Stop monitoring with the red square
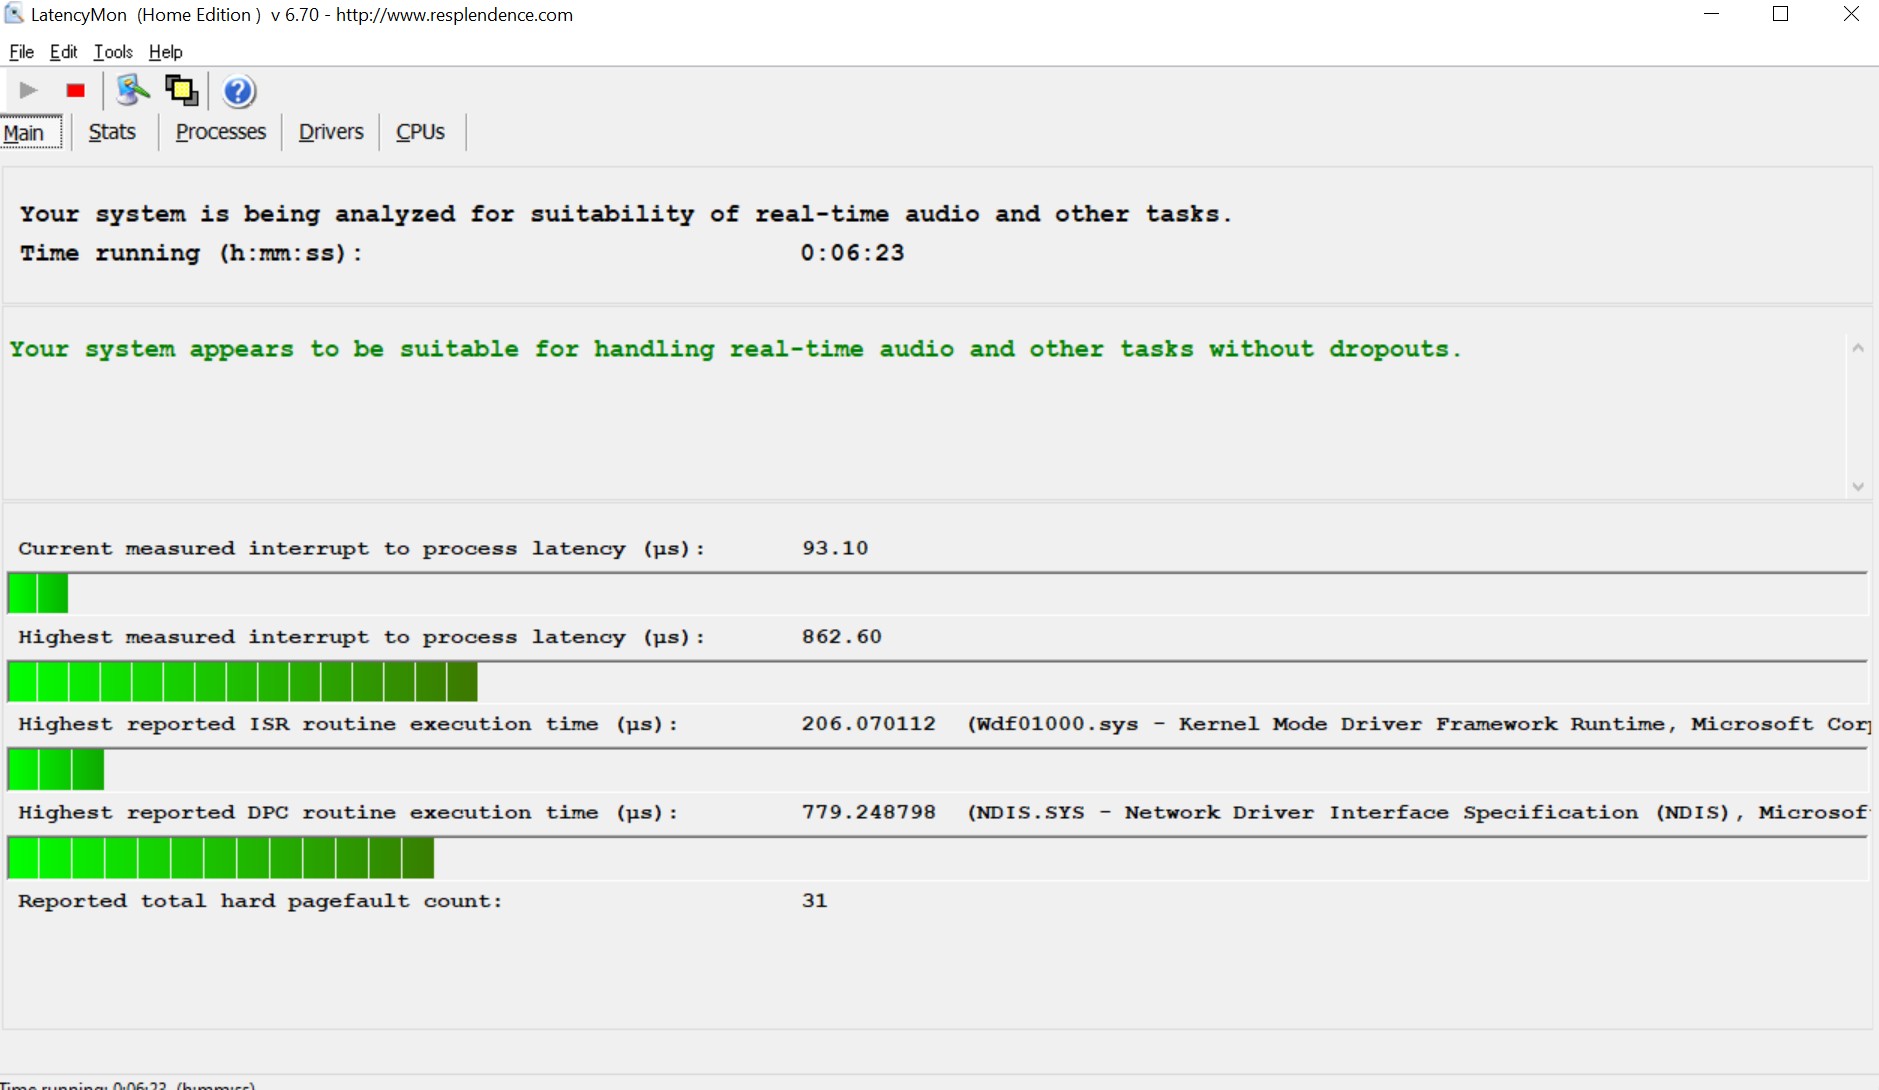Image resolution: width=1879 pixels, height=1090 pixels. pos(75,91)
